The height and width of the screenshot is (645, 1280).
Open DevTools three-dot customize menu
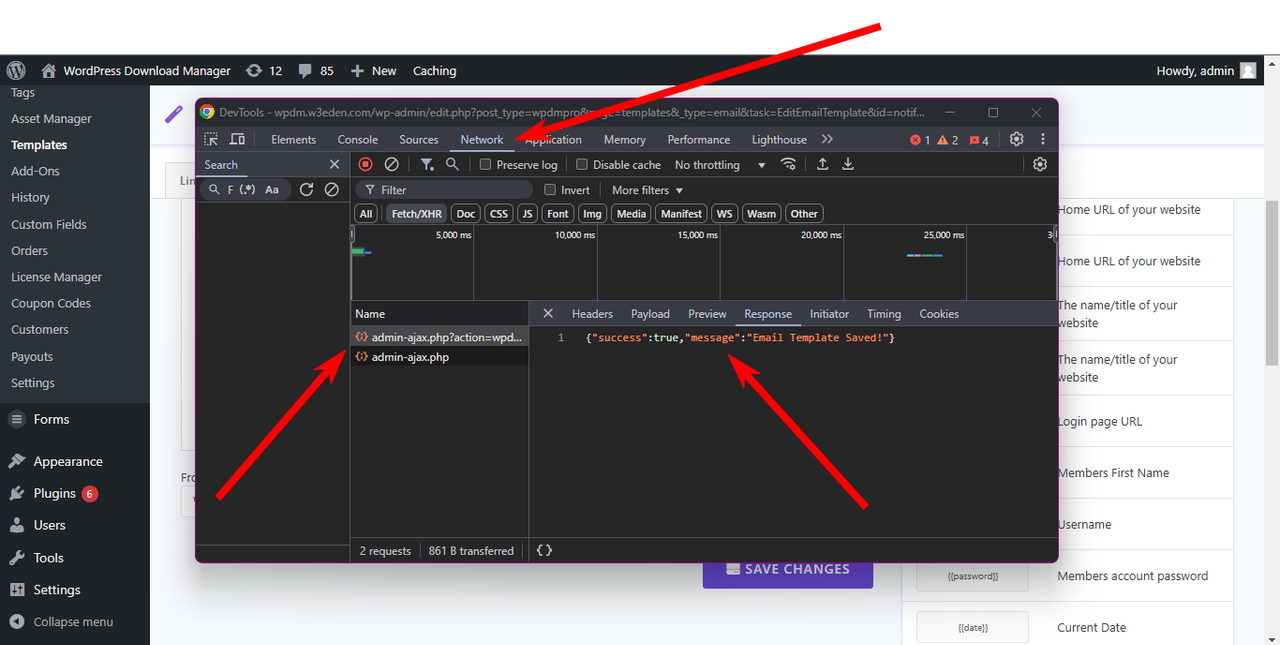[x=1043, y=139]
